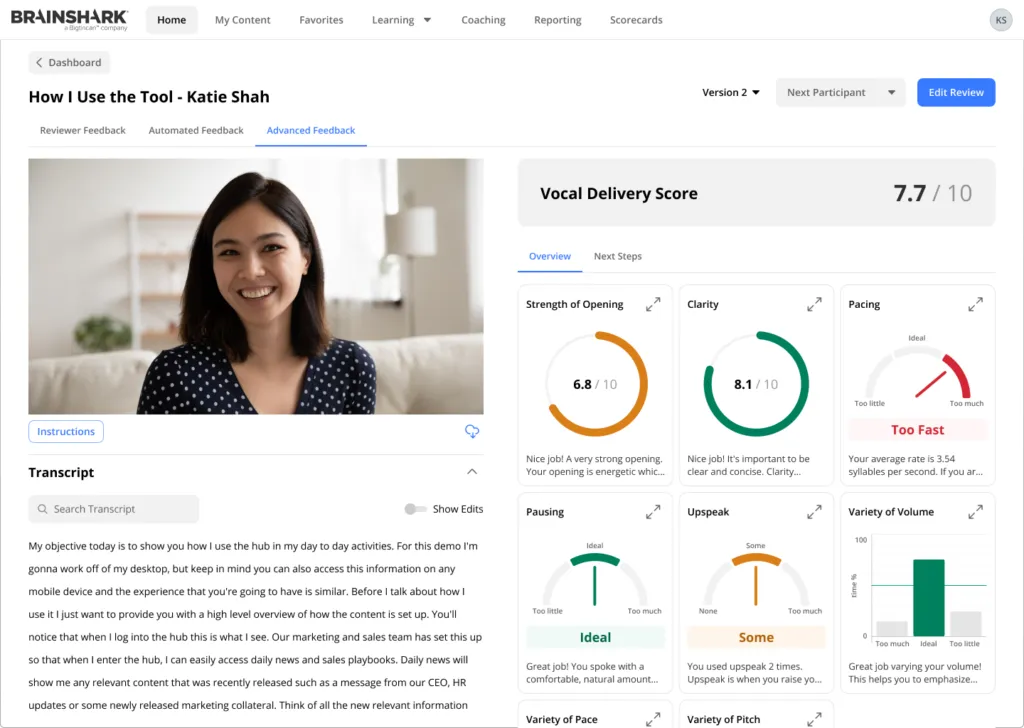Click 'Your average rate is 3.54' text
The image size is (1024, 728).
[x=901, y=459]
